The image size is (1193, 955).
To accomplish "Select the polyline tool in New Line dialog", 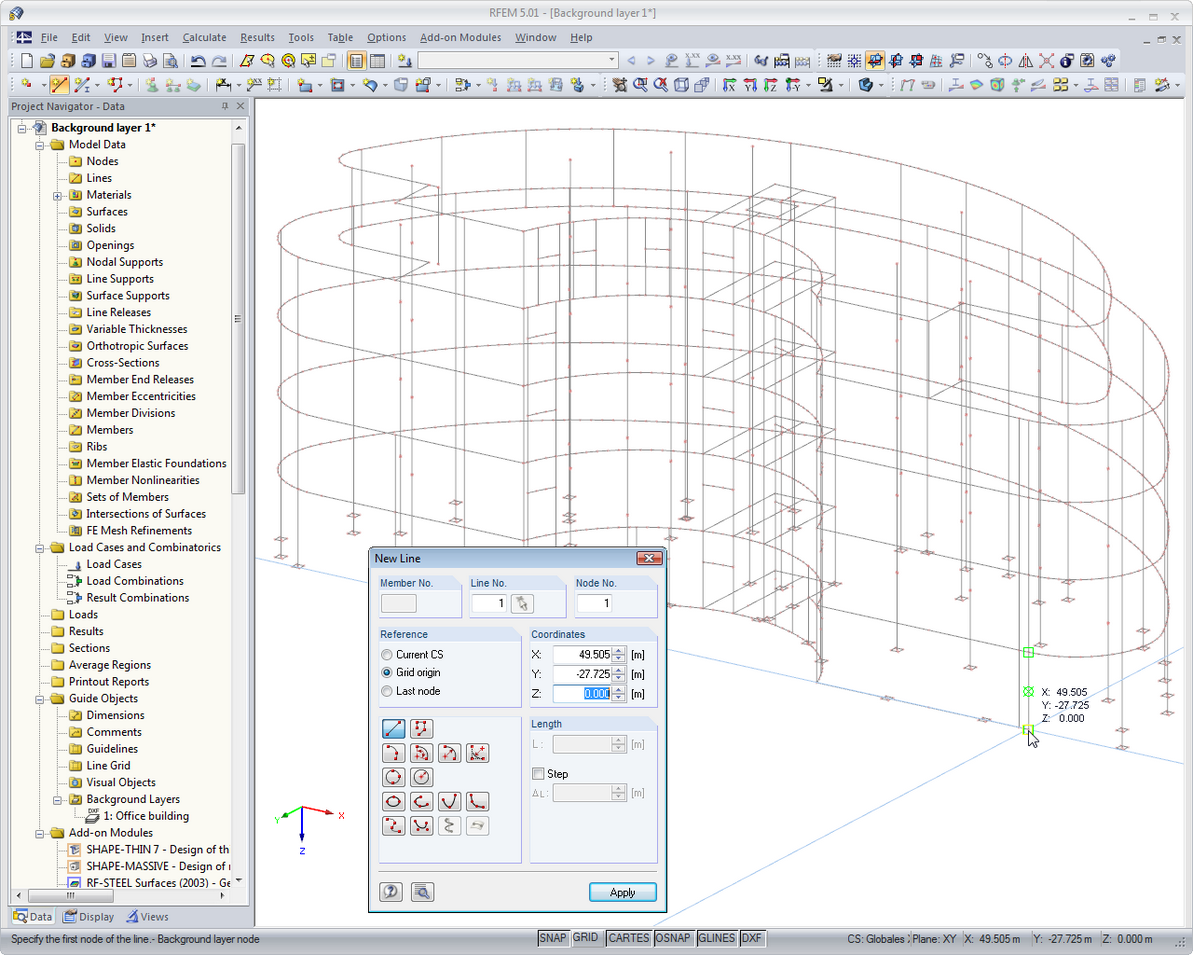I will (422, 728).
